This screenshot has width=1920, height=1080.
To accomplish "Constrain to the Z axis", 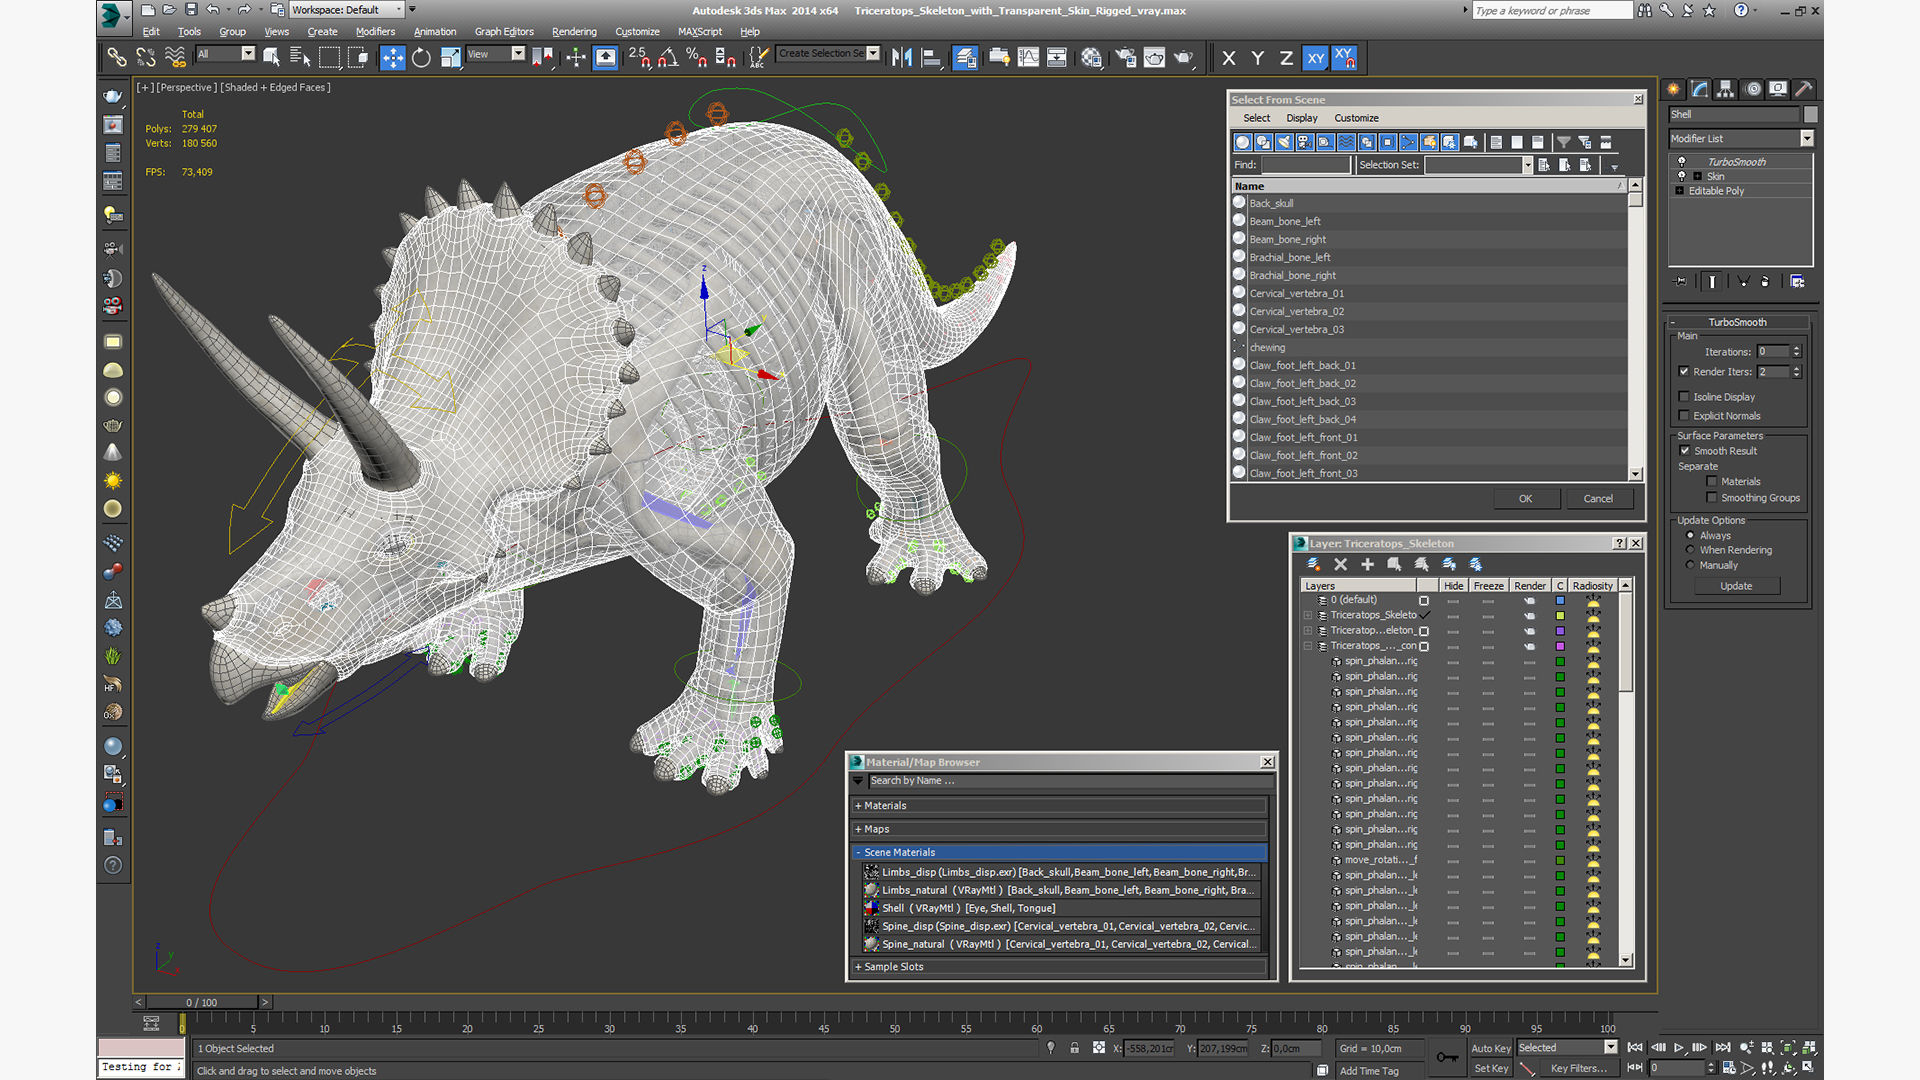I will (x=1286, y=58).
